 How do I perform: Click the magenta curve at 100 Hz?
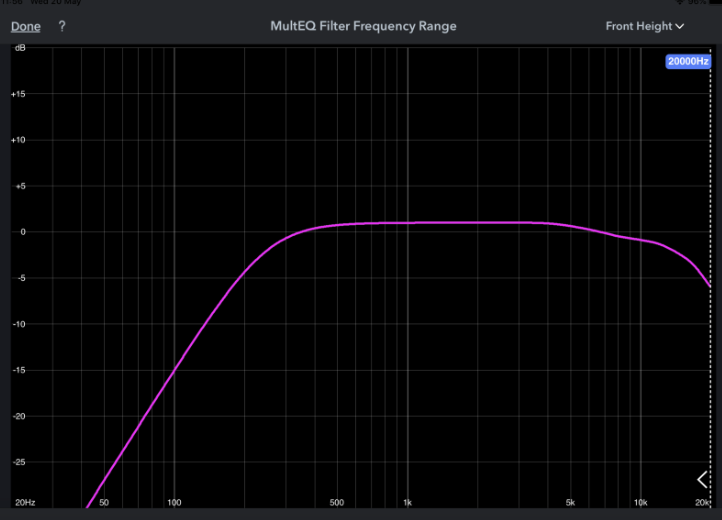click(174, 370)
